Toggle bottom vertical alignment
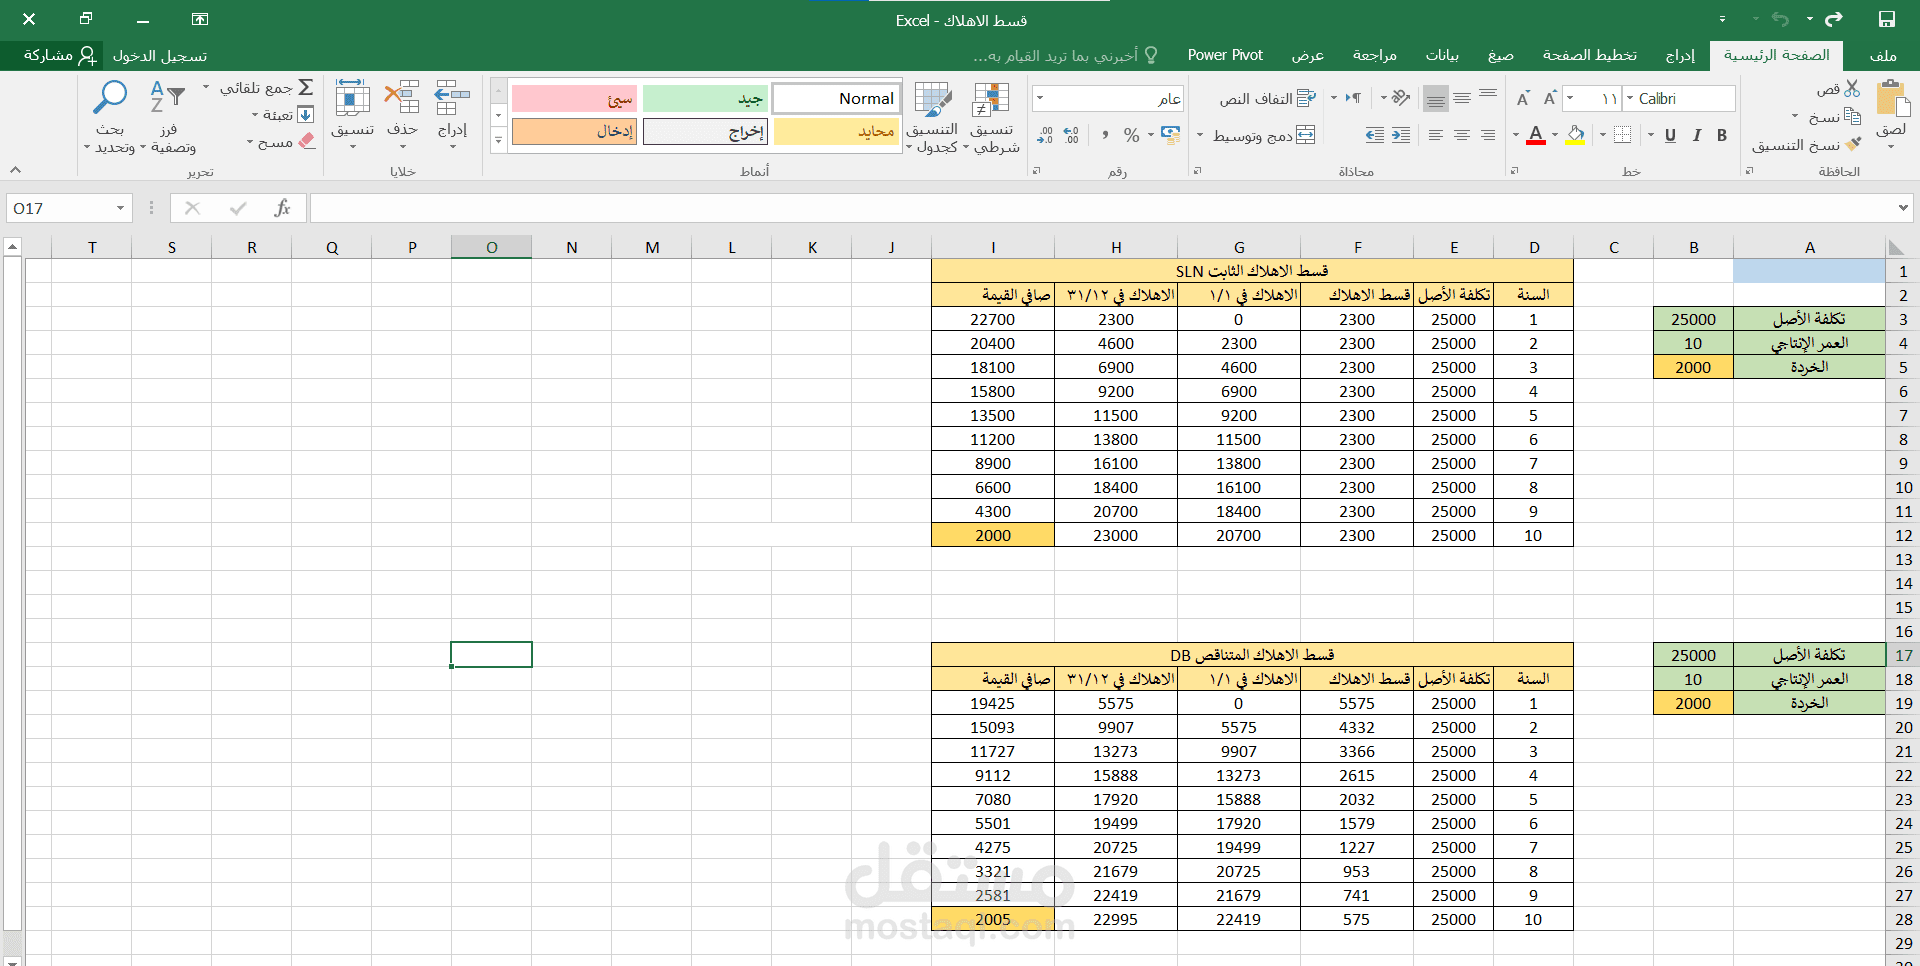 [x=1436, y=98]
